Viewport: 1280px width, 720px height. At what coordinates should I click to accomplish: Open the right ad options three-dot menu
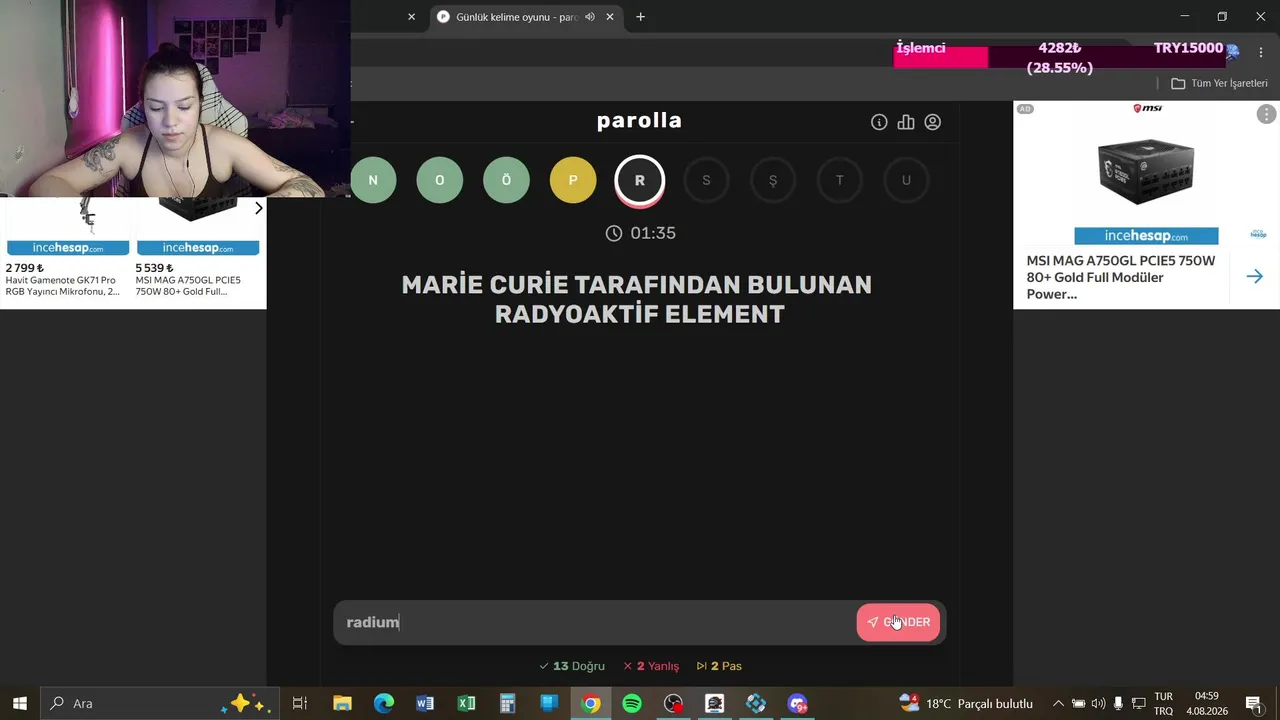pyautogui.click(x=1266, y=114)
